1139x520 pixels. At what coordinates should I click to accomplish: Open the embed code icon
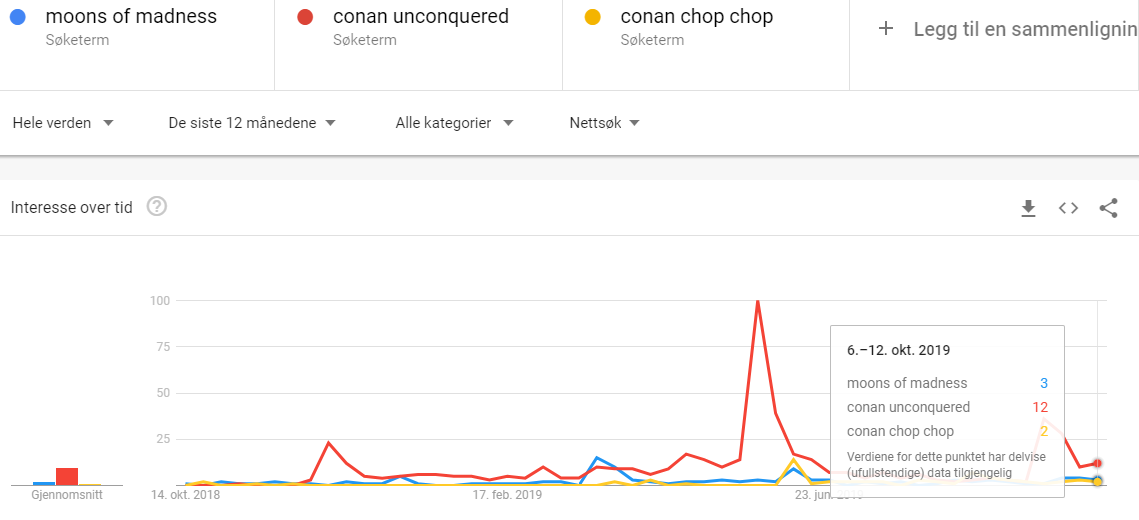click(1068, 208)
